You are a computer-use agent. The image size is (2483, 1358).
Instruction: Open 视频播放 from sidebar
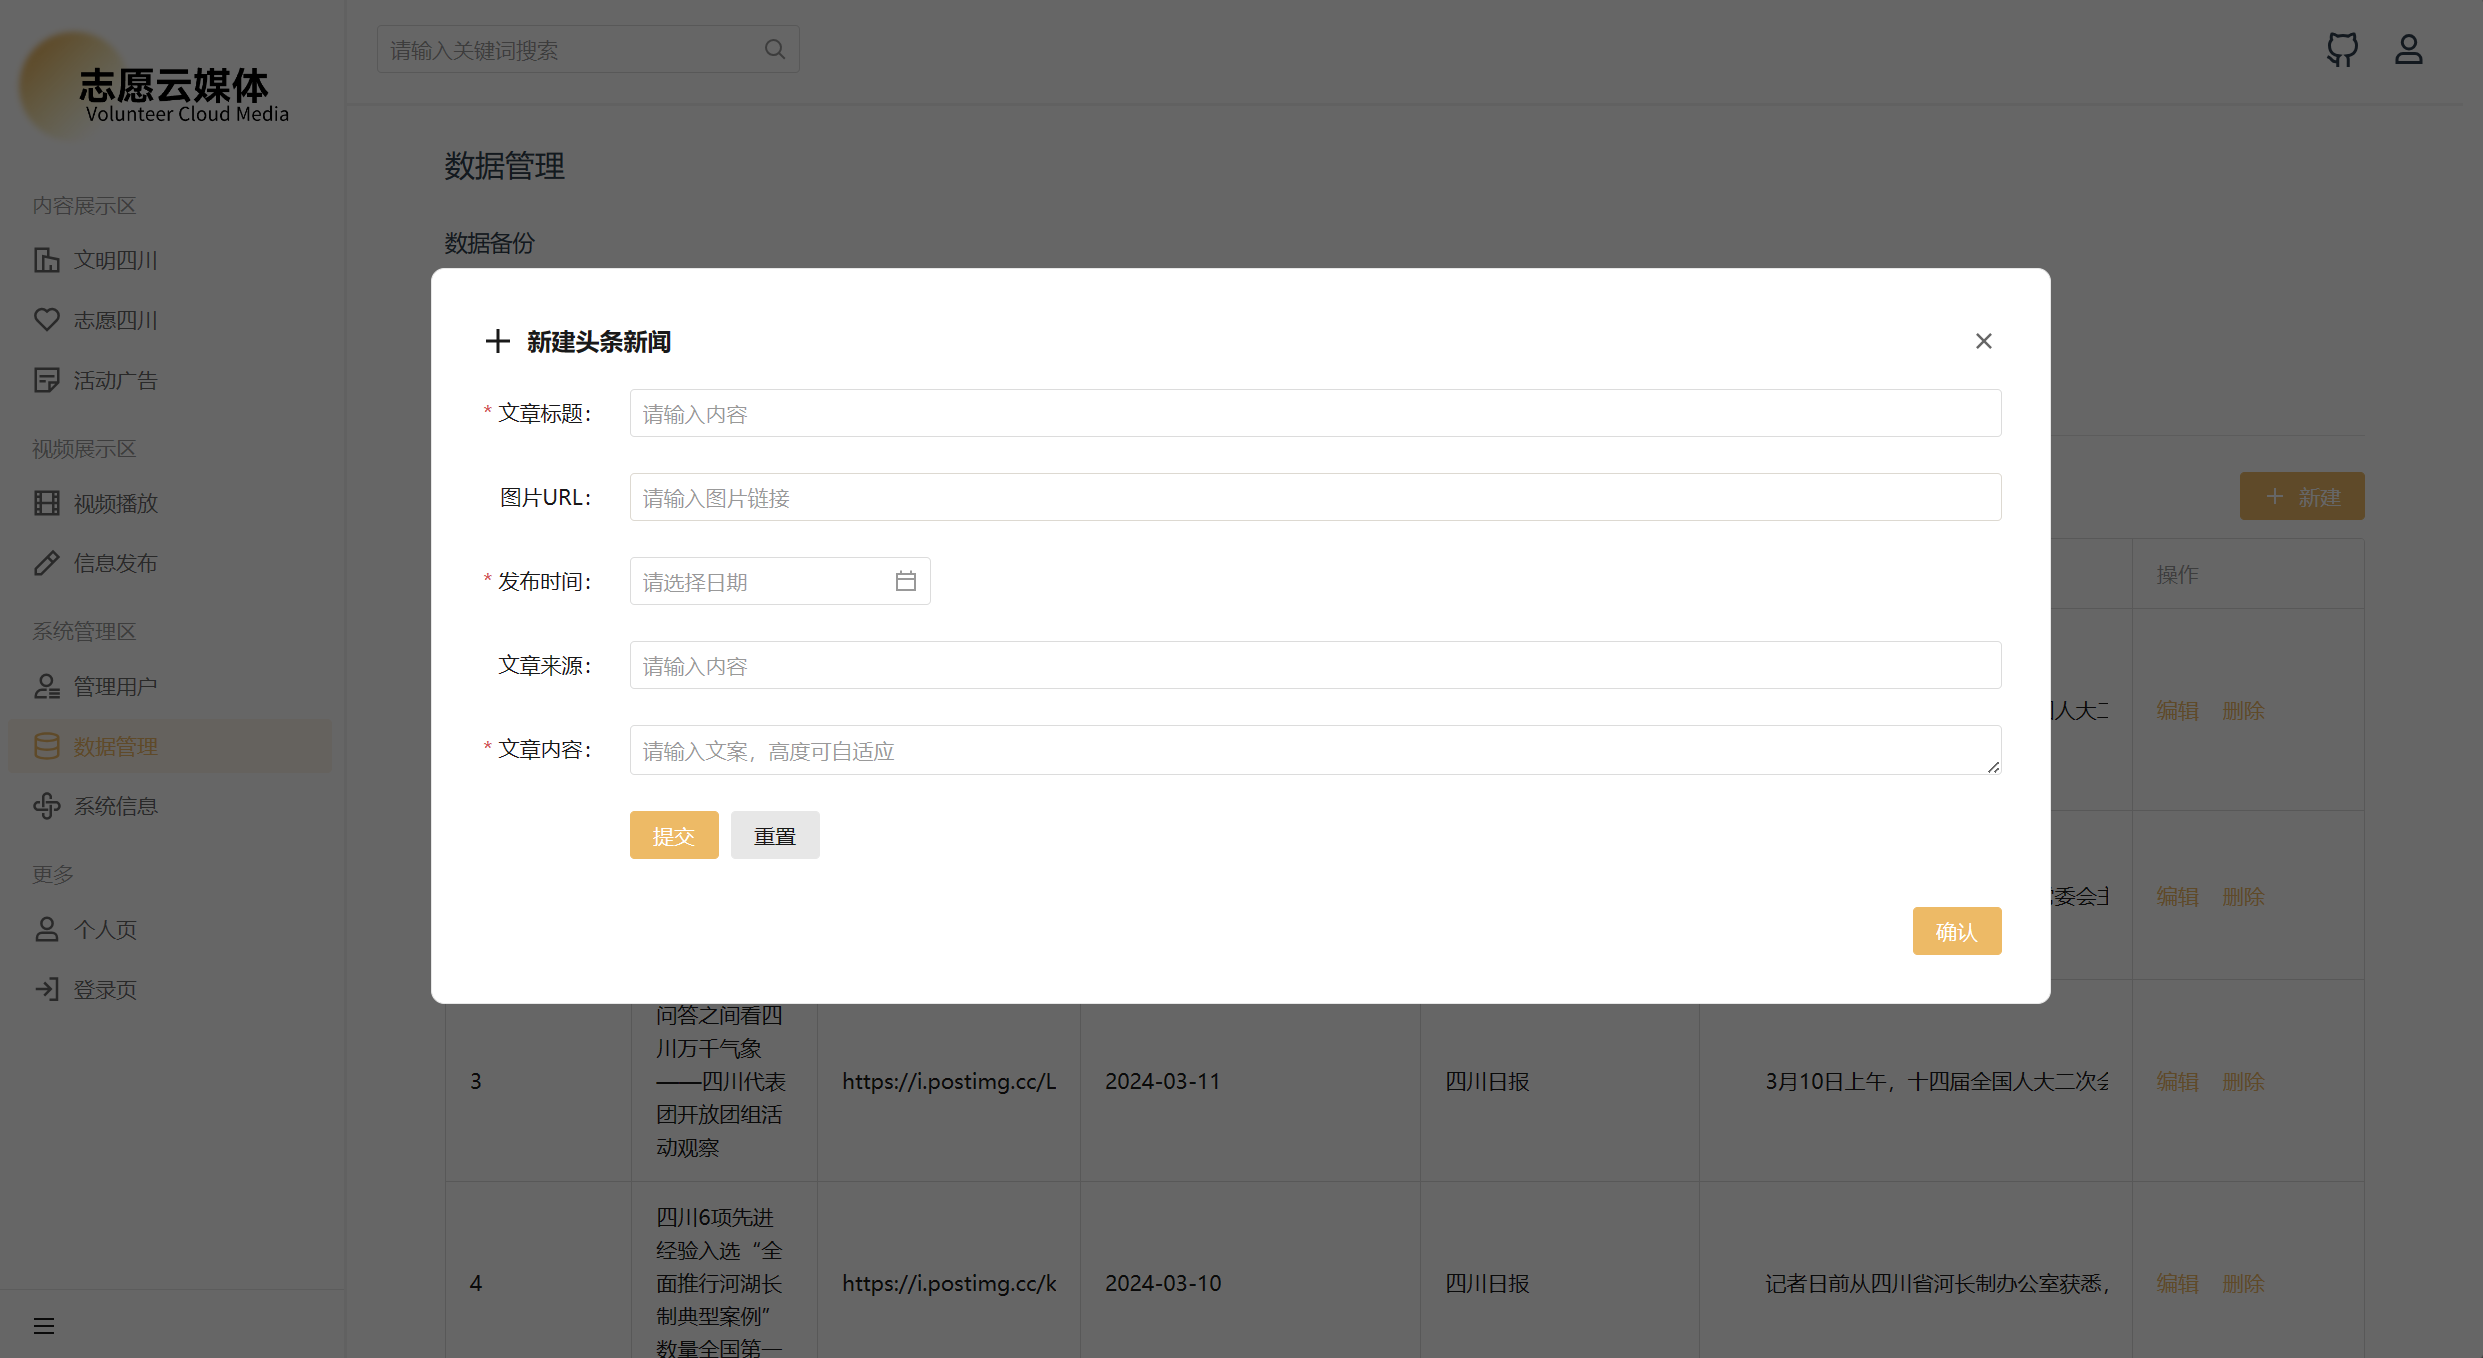pyautogui.click(x=115, y=504)
